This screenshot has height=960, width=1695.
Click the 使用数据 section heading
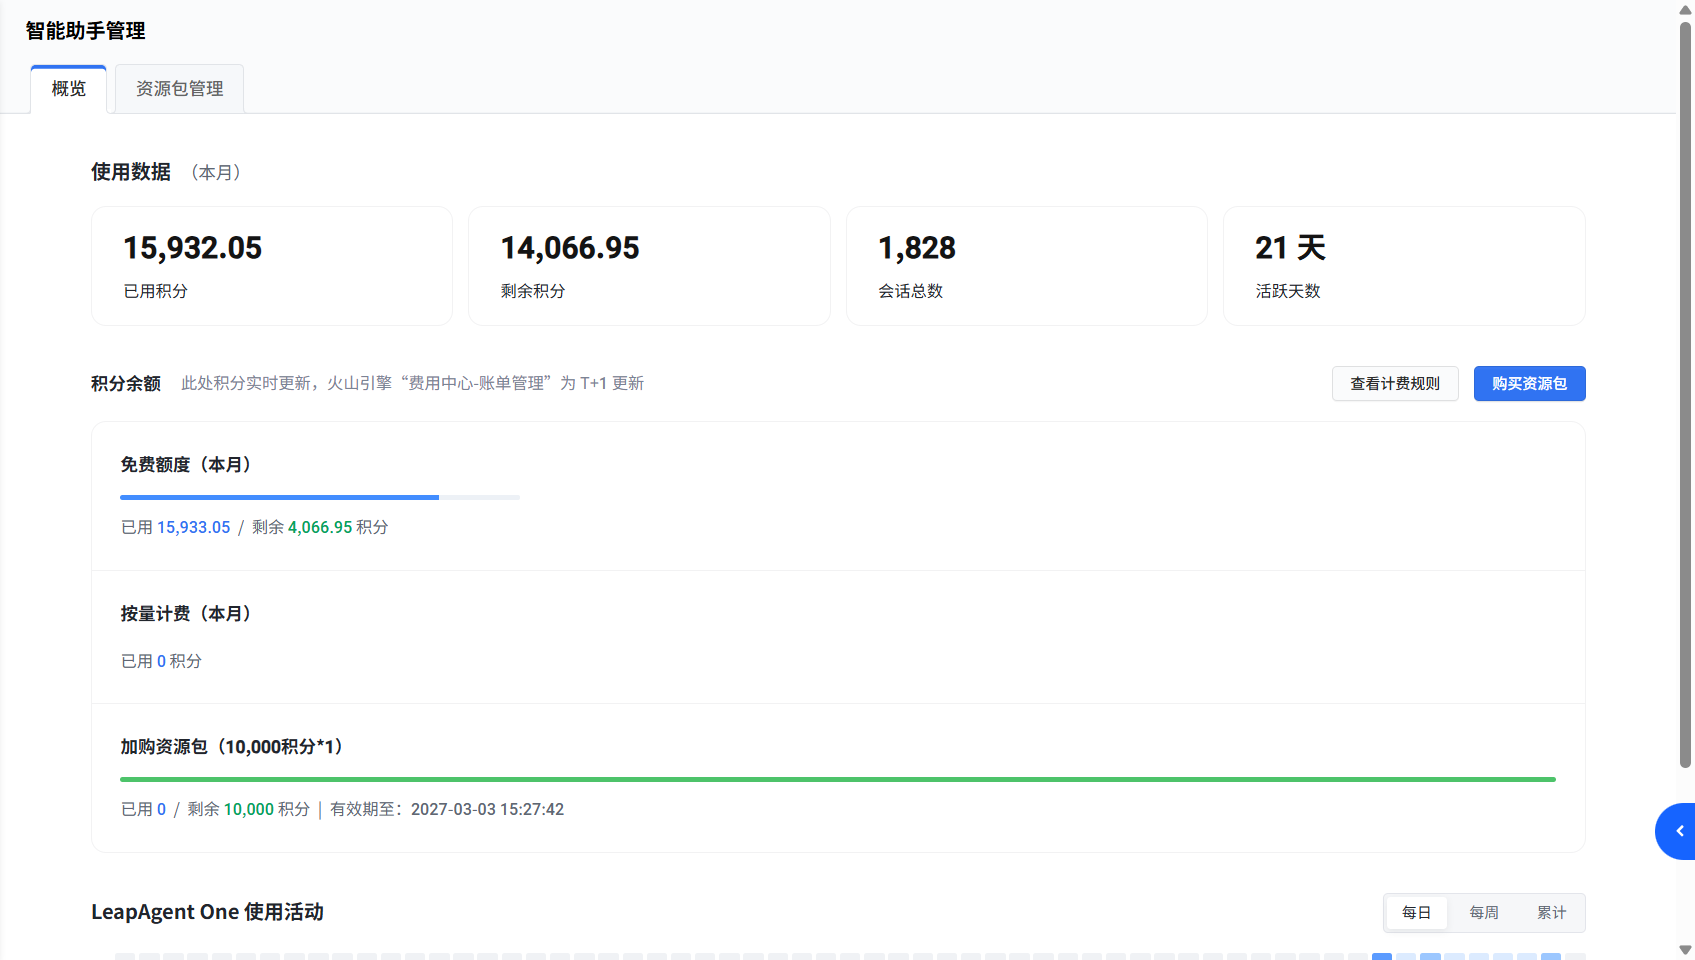point(131,172)
